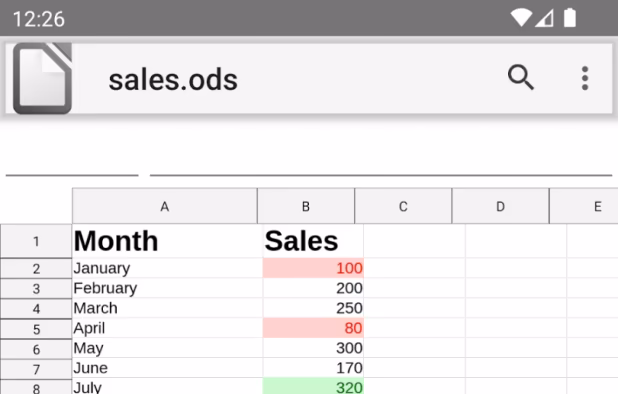The height and width of the screenshot is (394, 618).
Task: Select the red 80 sales cell
Action: point(313,328)
